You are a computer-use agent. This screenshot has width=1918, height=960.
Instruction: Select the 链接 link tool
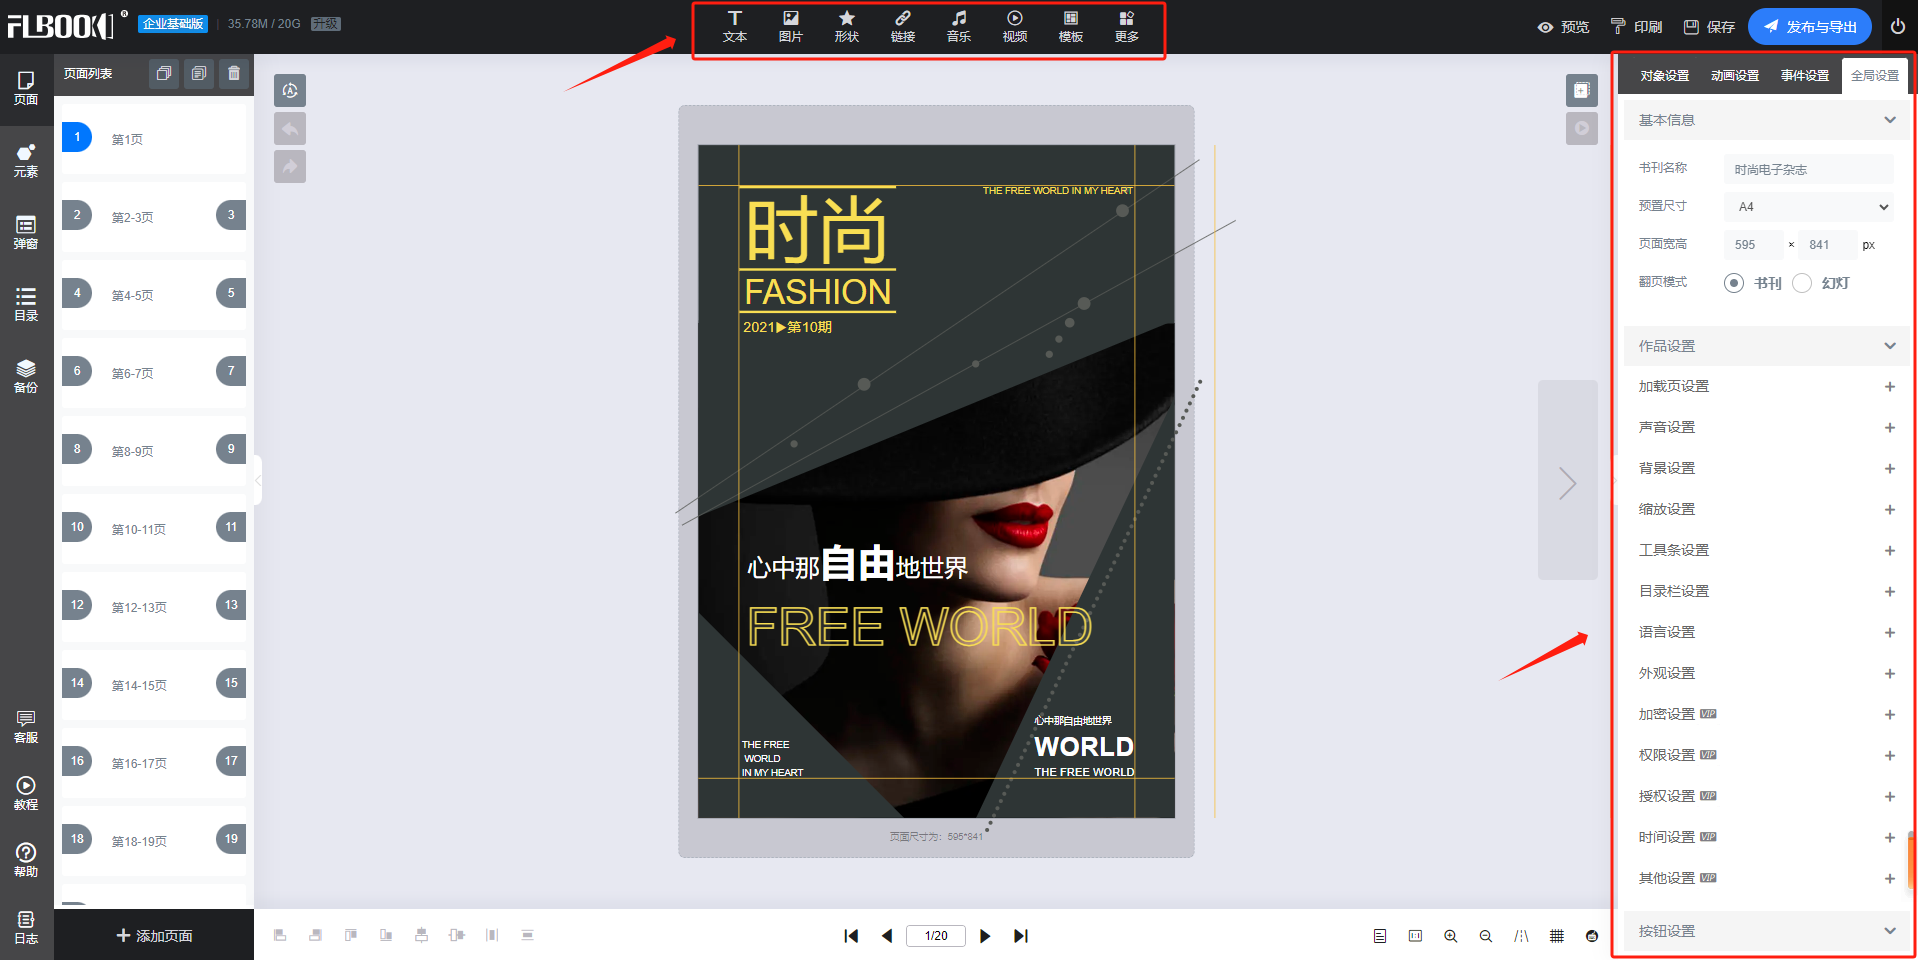tap(903, 27)
